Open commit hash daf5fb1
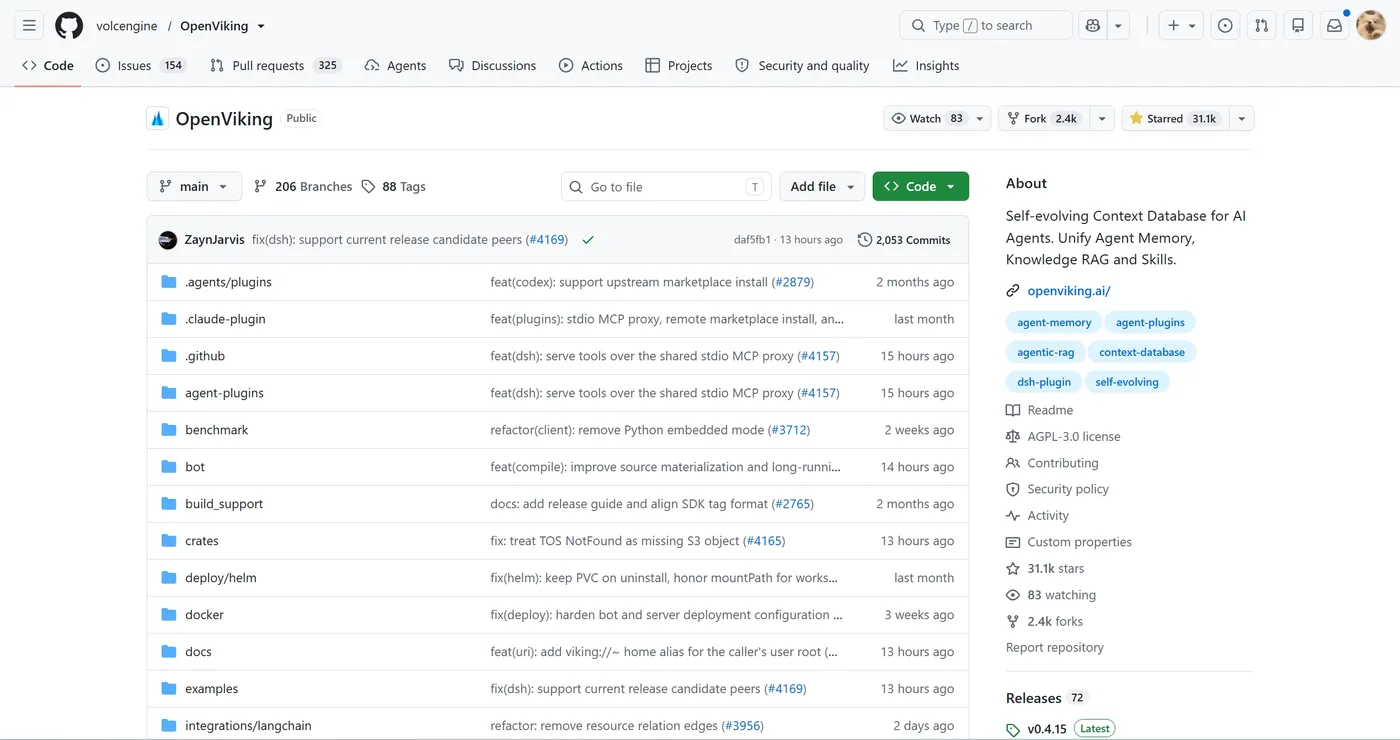1400x740 pixels. [x=753, y=240]
